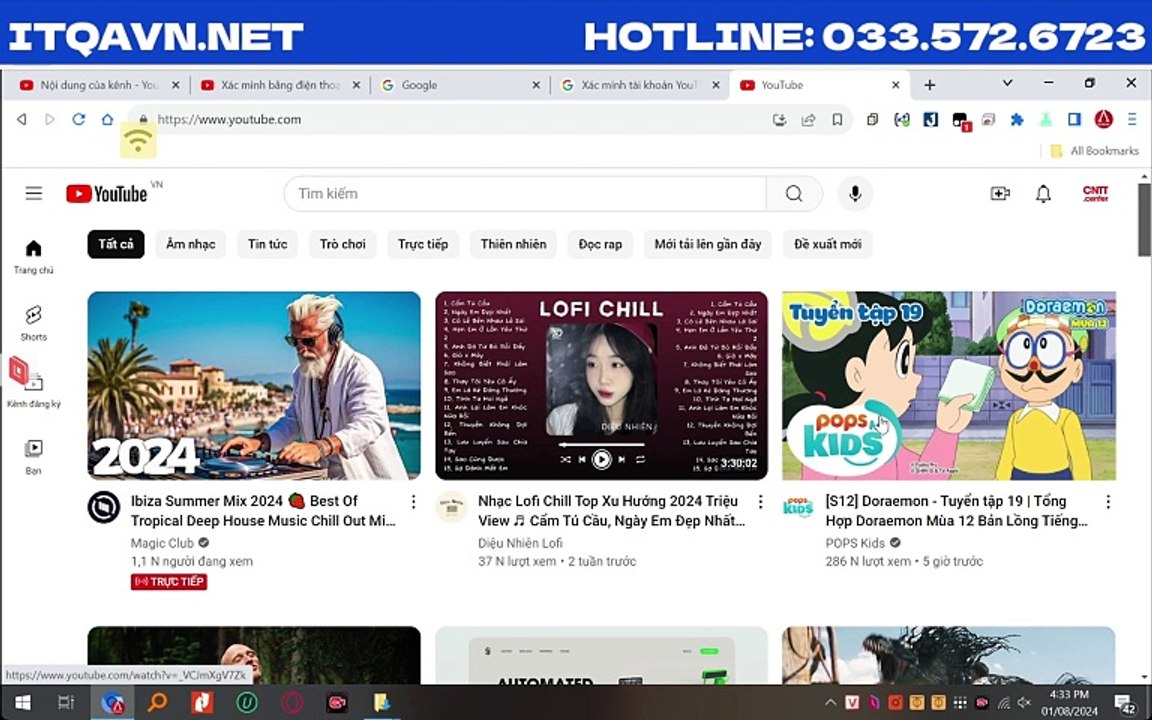The width and height of the screenshot is (1152, 720).
Task: Open the browser main menu icon
Action: 1132,119
